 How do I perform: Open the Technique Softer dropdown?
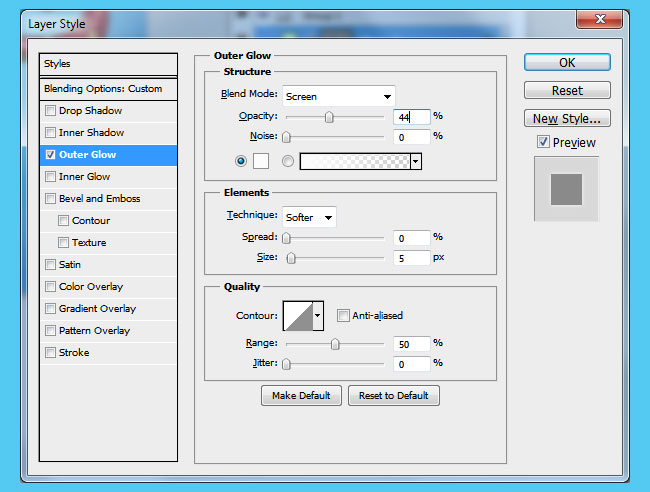click(x=309, y=217)
